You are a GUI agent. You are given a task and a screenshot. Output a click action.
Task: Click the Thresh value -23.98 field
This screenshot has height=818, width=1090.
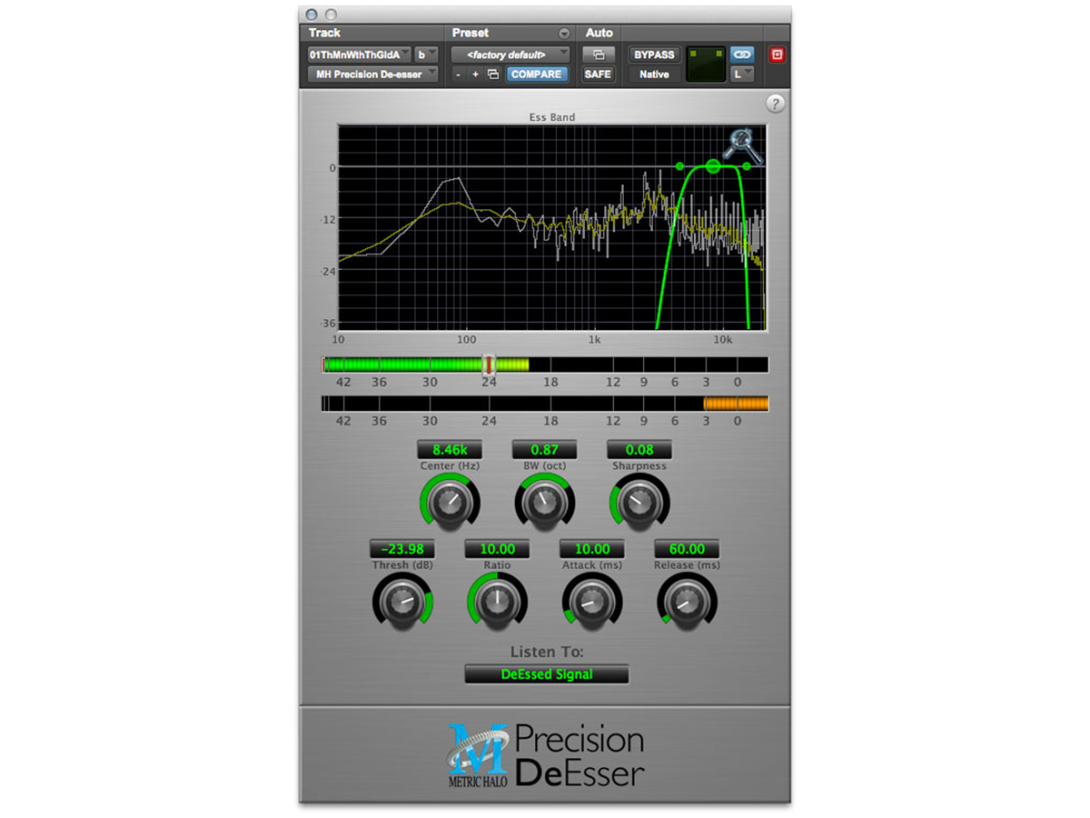pos(402,549)
